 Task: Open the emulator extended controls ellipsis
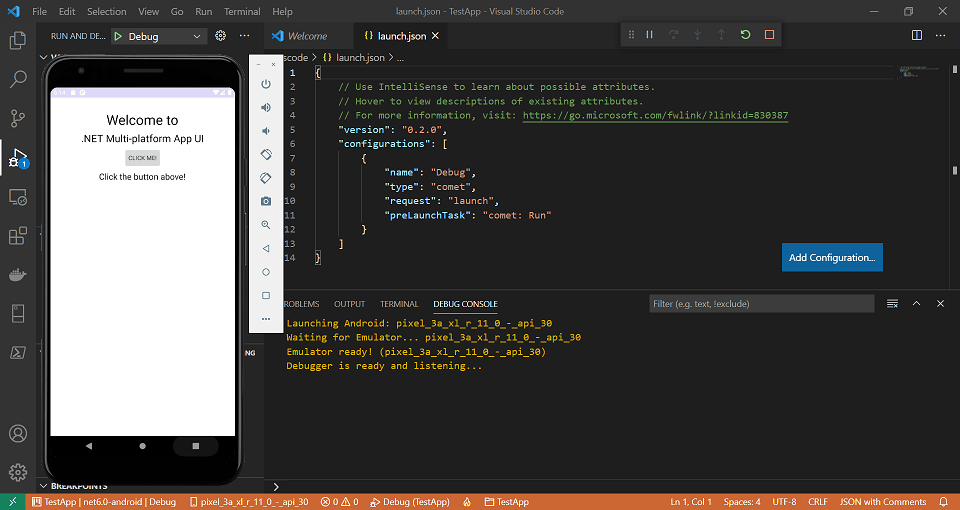pos(266,319)
